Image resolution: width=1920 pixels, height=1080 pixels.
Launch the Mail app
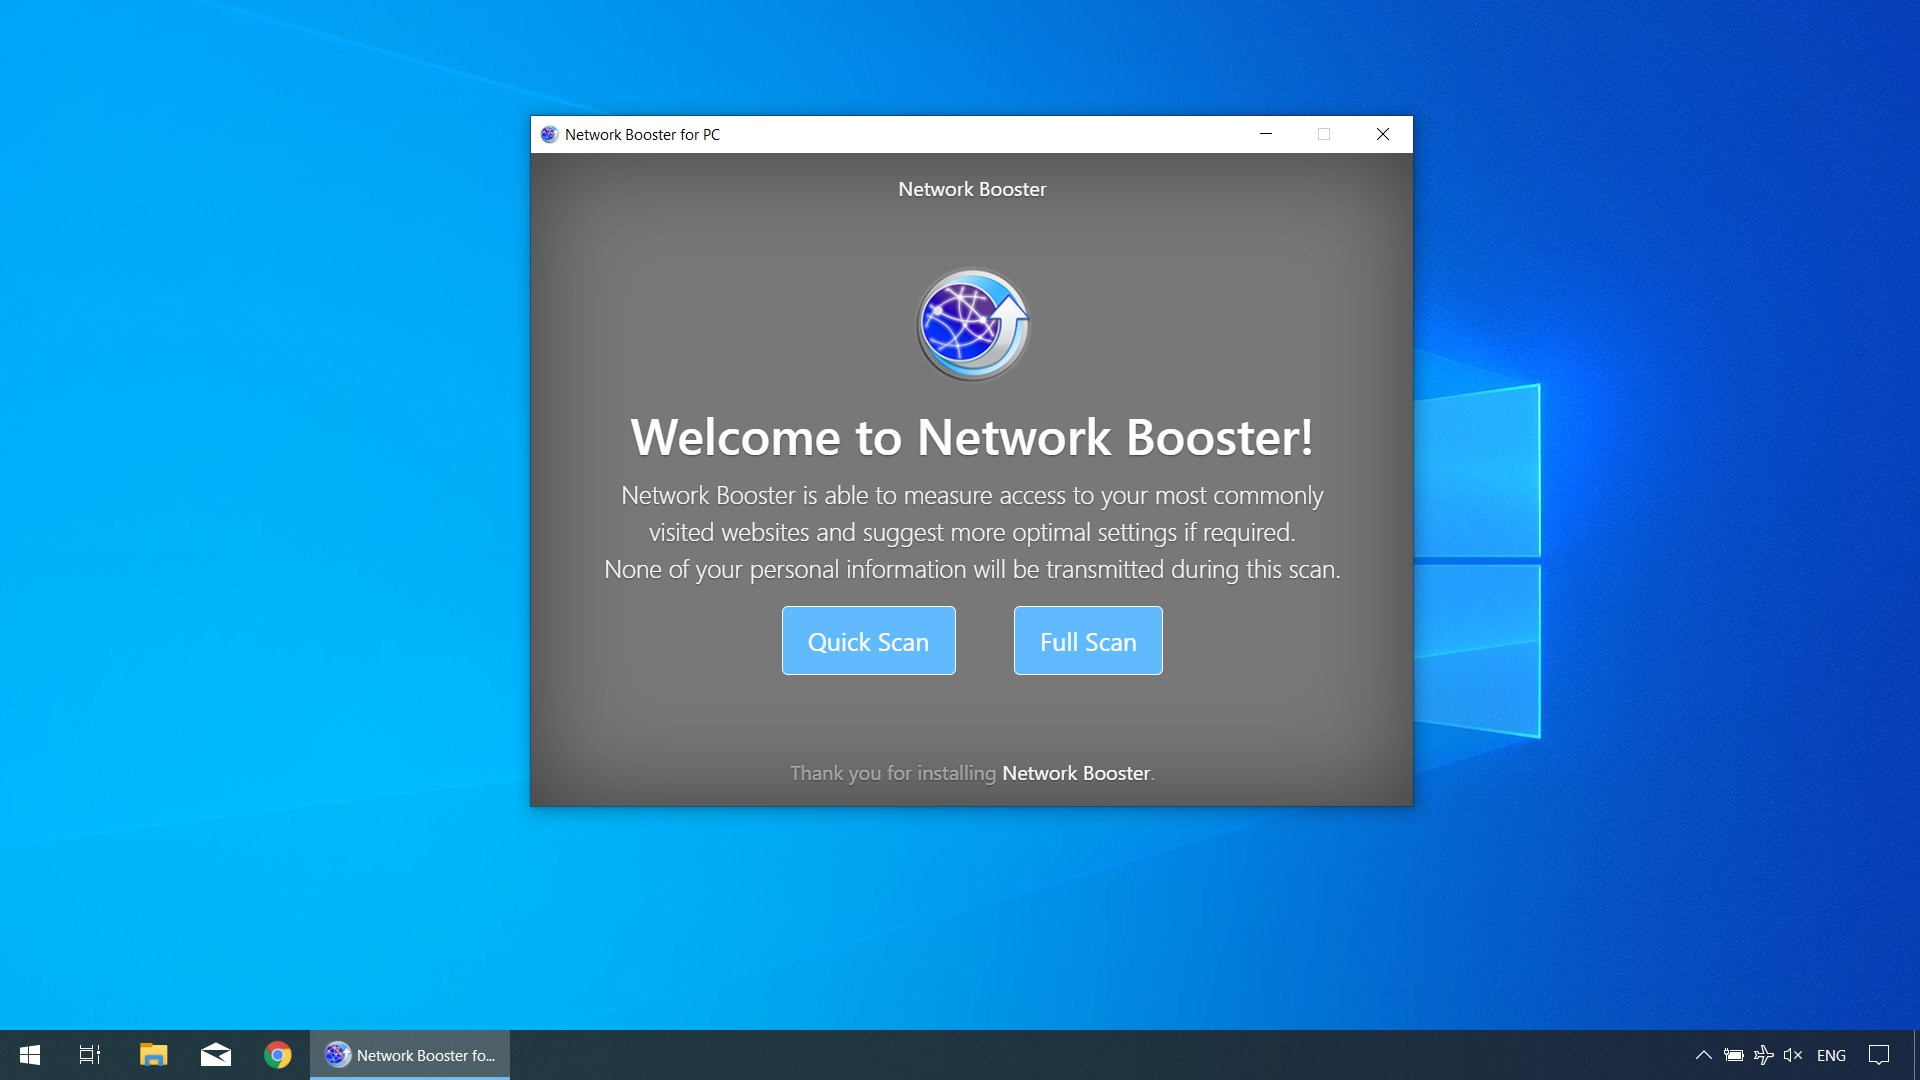215,1055
